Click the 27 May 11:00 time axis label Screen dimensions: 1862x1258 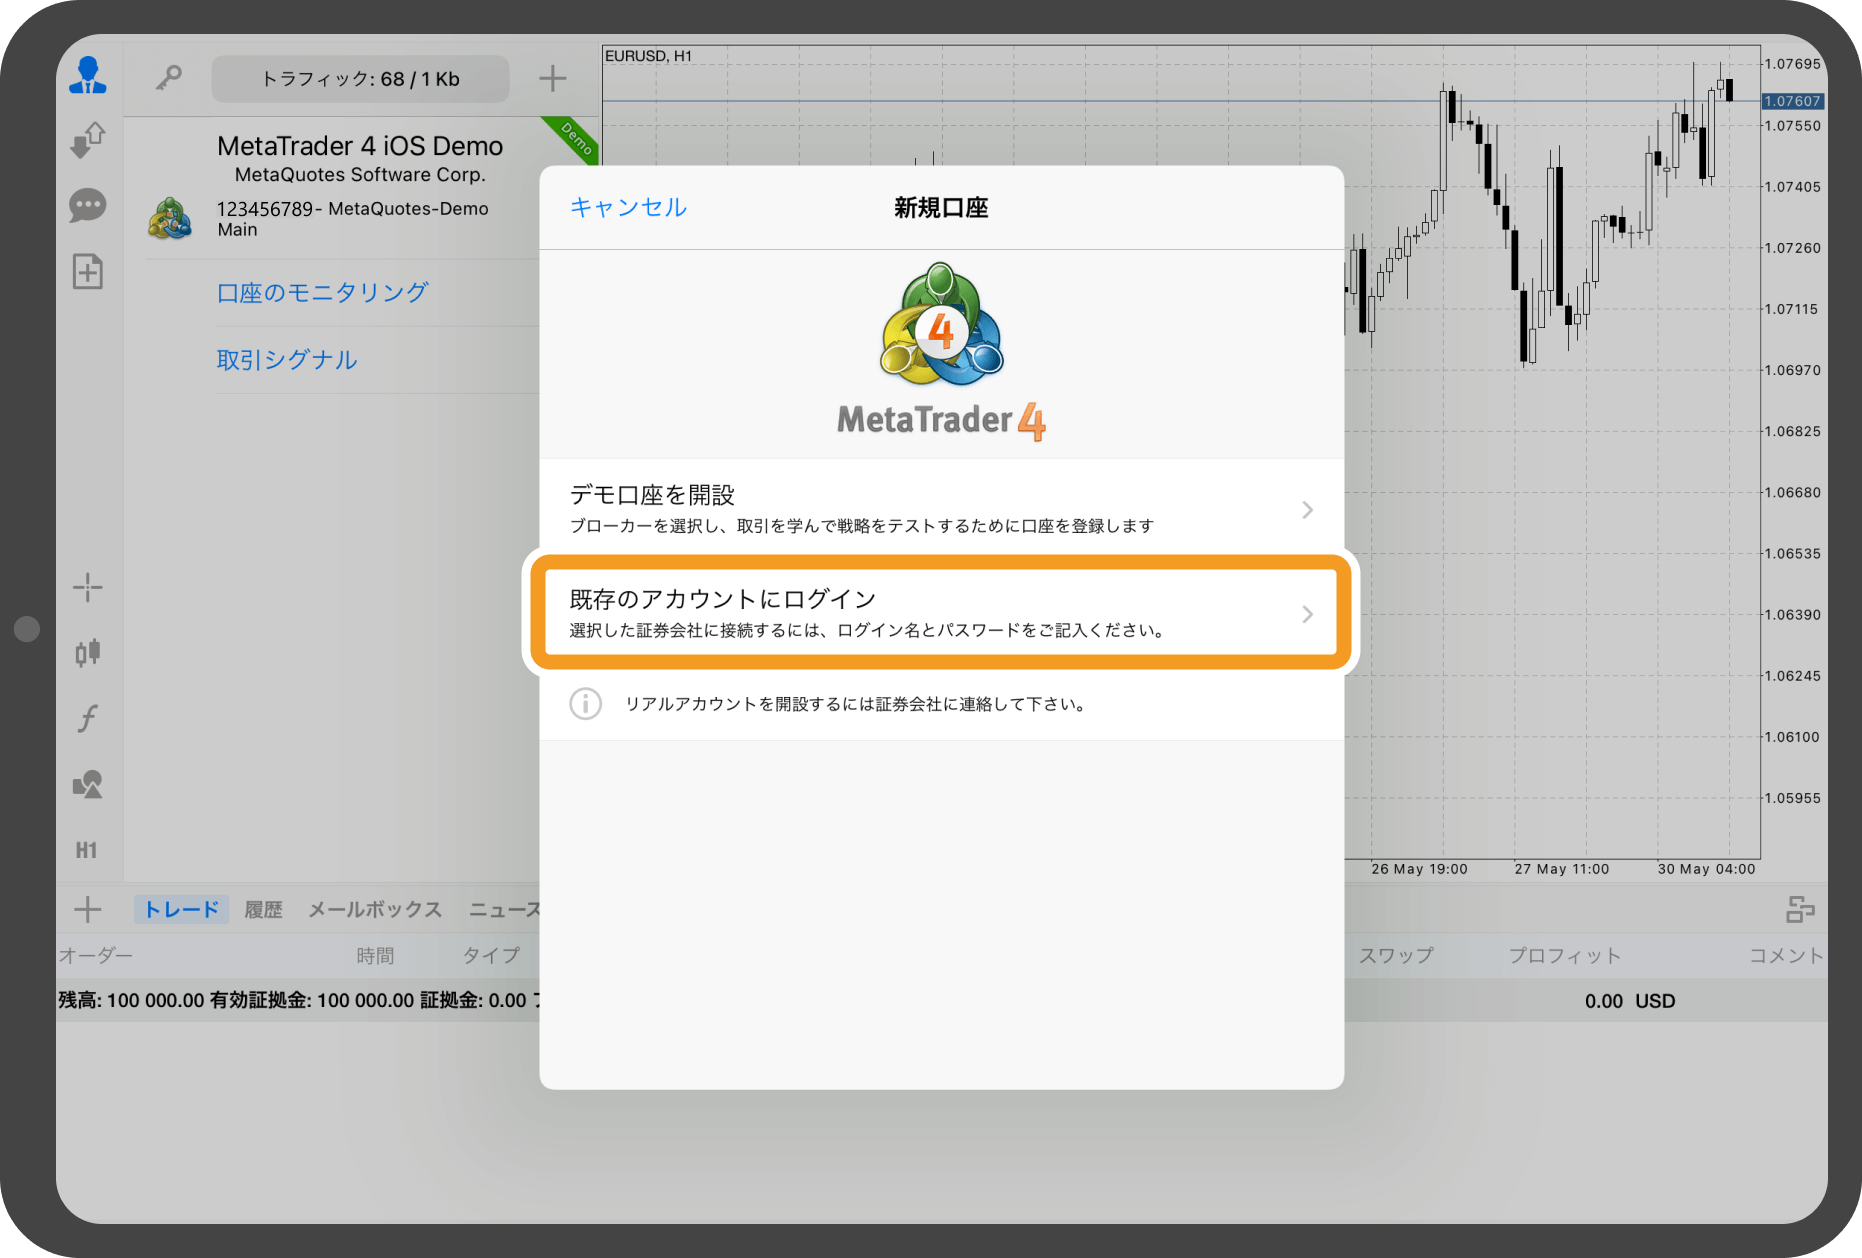pyautogui.click(x=1561, y=869)
